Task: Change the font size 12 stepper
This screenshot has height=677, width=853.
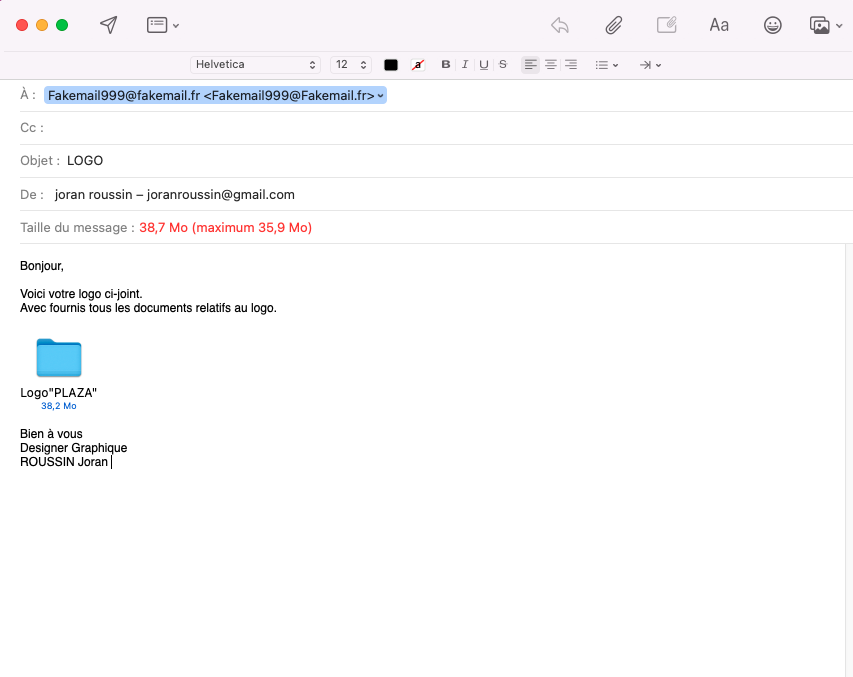Action: click(x=351, y=65)
